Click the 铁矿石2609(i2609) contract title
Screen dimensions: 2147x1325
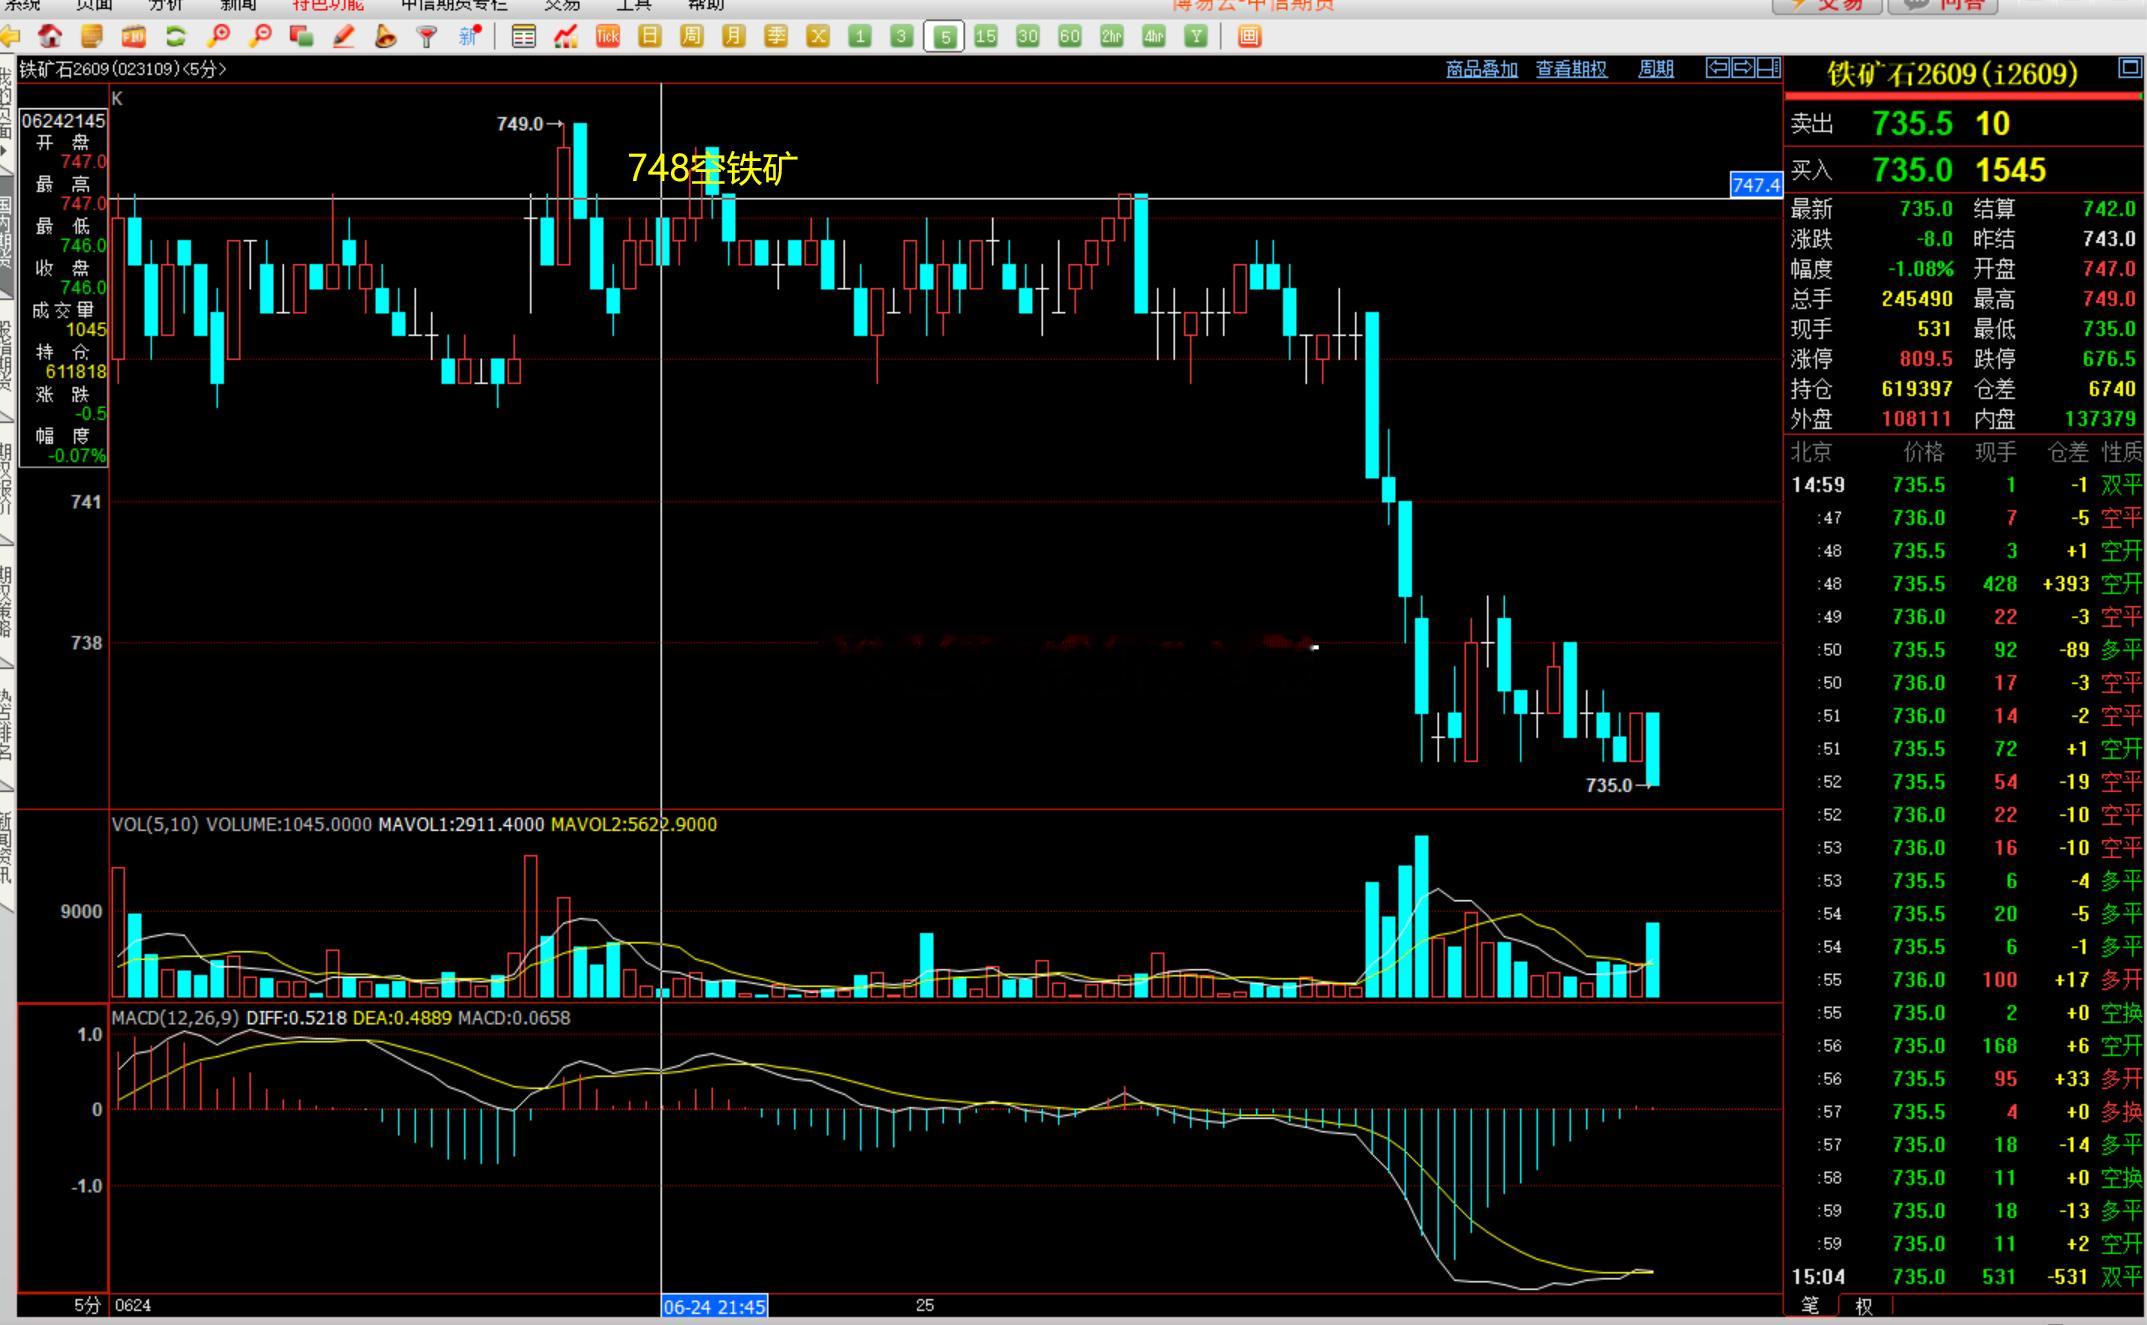[x=1952, y=73]
